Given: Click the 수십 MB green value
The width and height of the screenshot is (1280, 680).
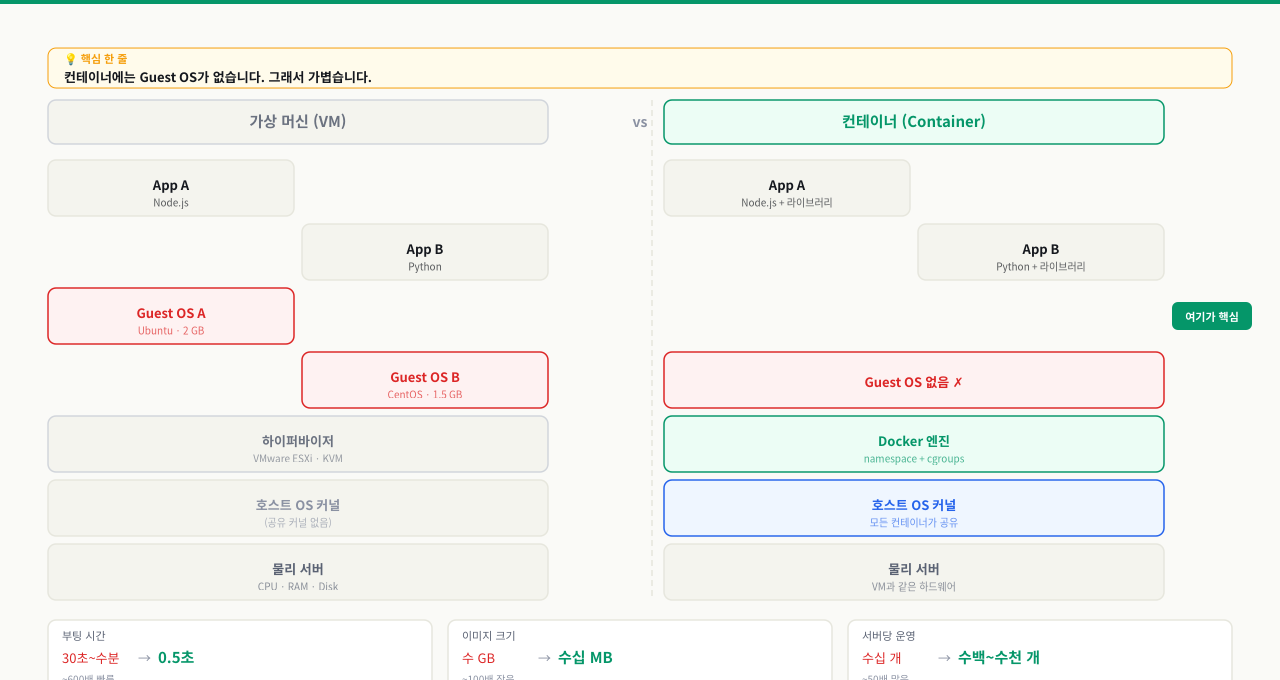Looking at the screenshot, I should (x=585, y=657).
